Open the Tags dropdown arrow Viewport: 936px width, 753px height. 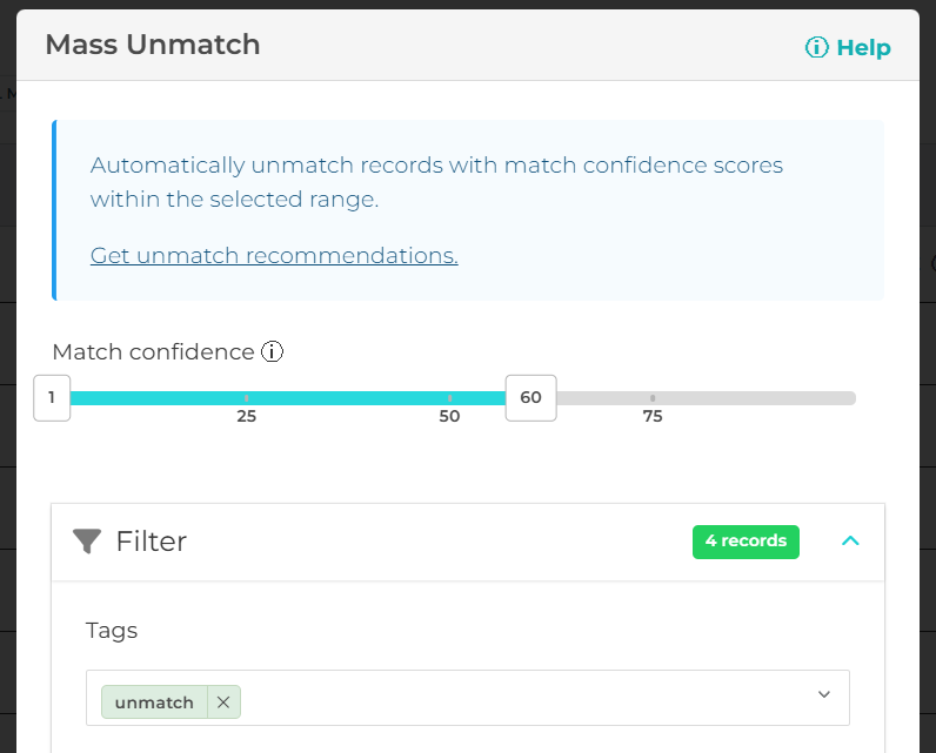[824, 695]
